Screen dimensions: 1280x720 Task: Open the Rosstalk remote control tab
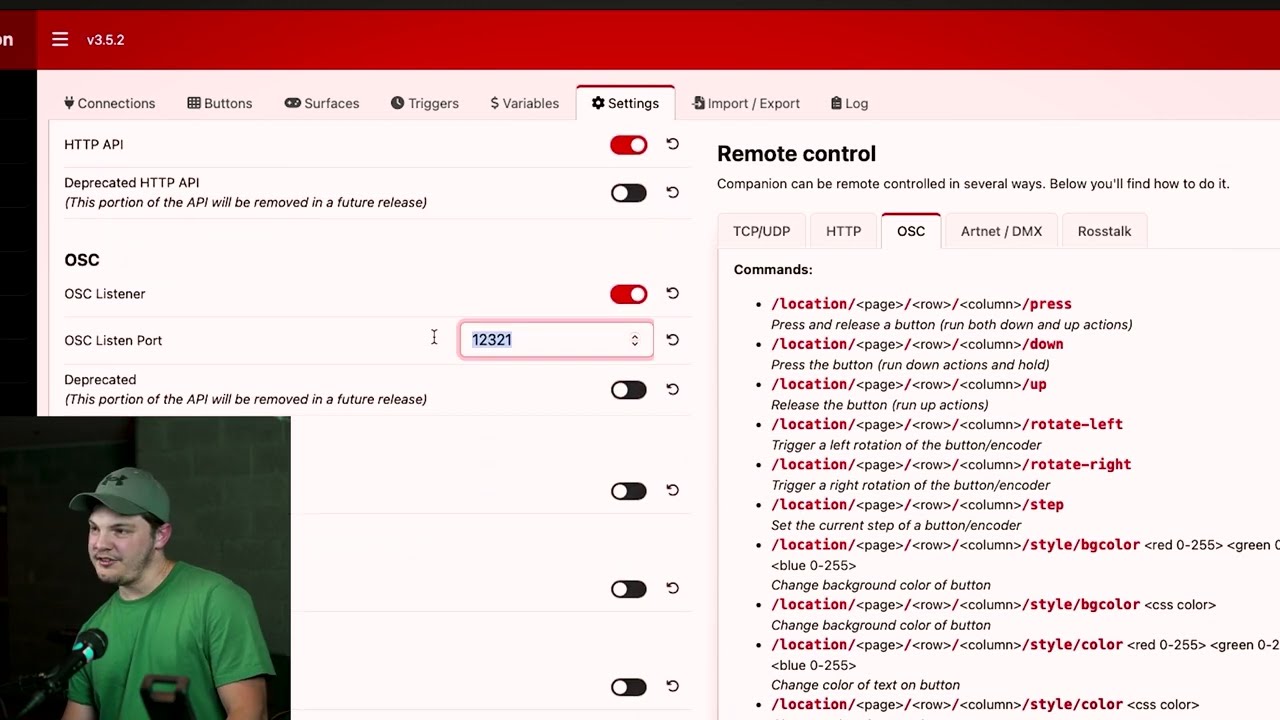[x=1104, y=231]
